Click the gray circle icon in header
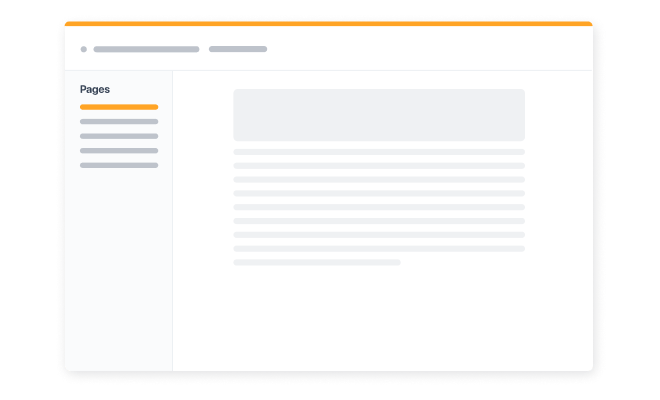The width and height of the screenshot is (660, 400). (84, 49)
